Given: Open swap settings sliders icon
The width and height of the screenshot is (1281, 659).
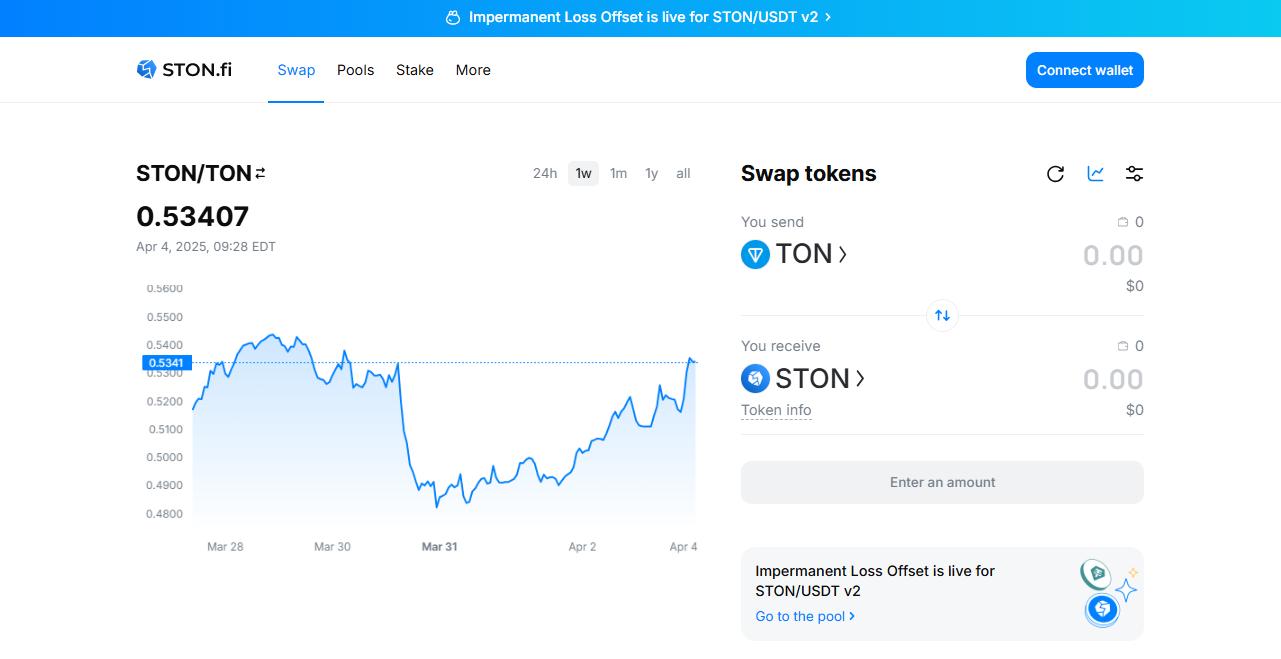Looking at the screenshot, I should tap(1134, 173).
